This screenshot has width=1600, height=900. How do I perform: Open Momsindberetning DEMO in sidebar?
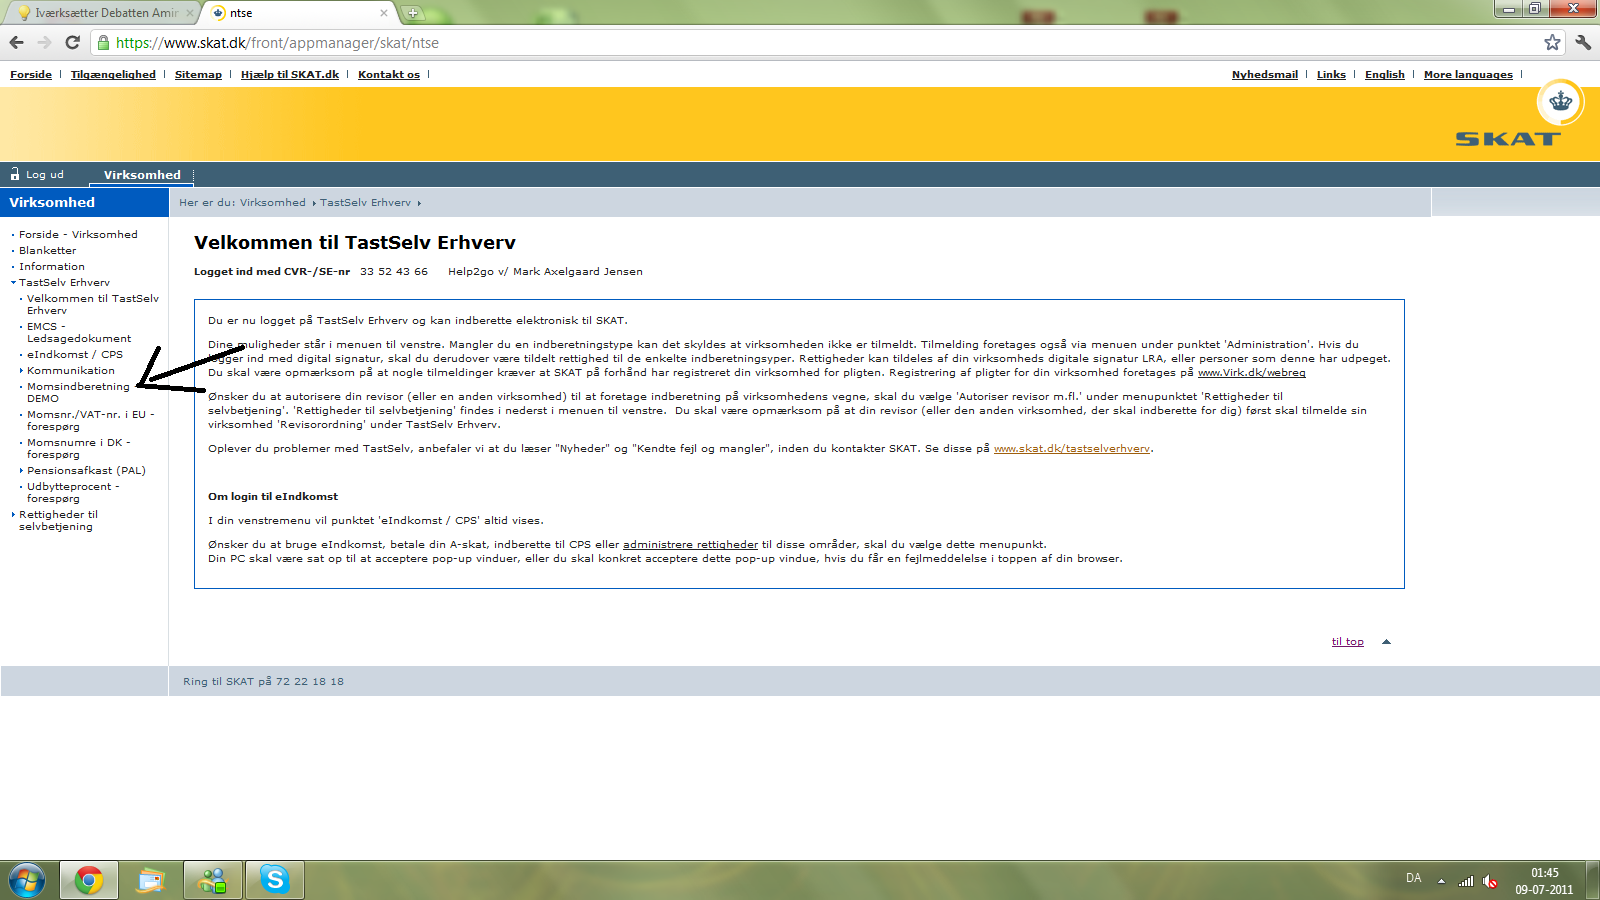pyautogui.click(x=78, y=387)
